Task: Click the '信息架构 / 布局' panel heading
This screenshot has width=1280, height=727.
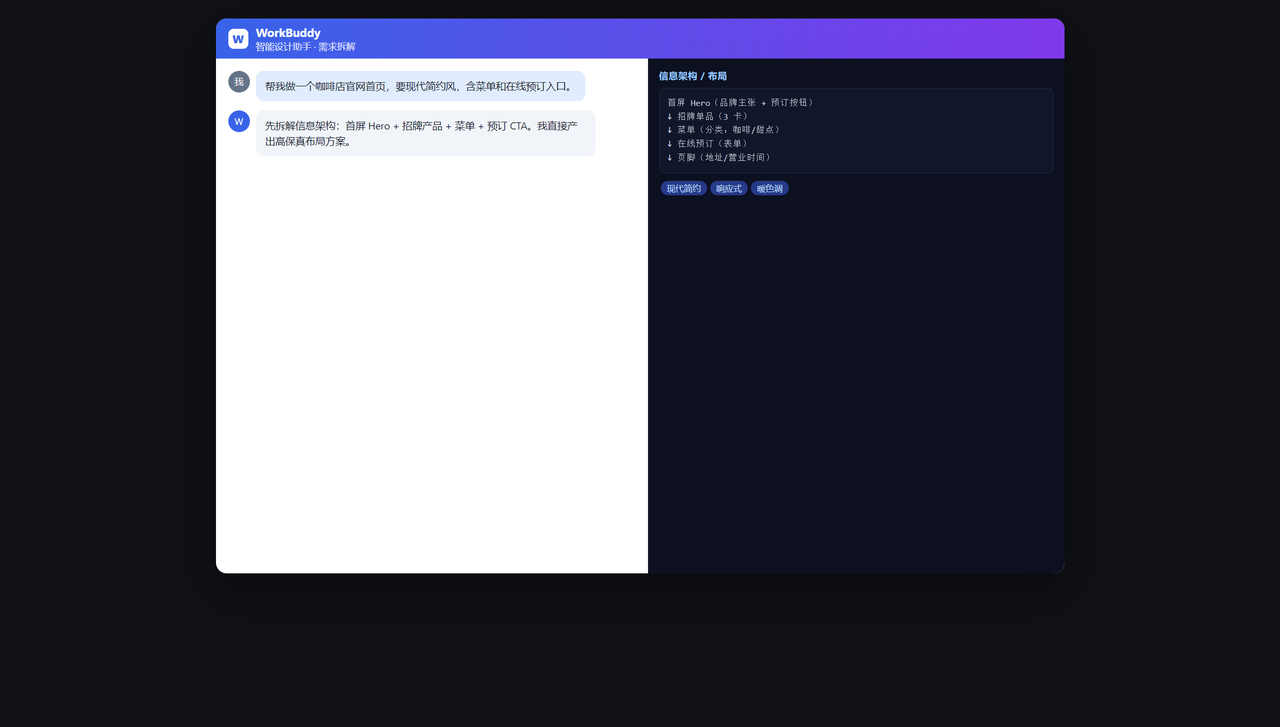Action: tap(692, 76)
